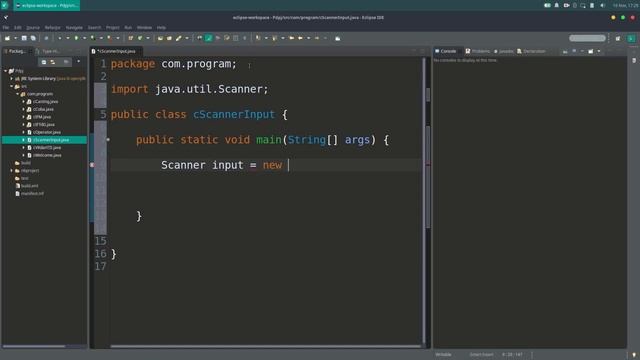
Task: Open the Source menu
Action: [33, 28]
